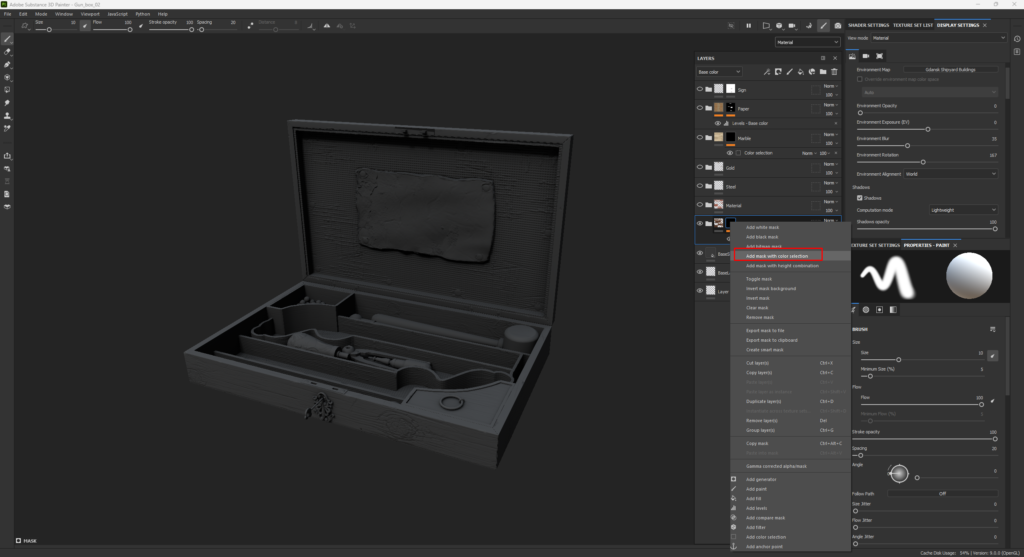Adjust the Environment Rotation slider
The width and height of the screenshot is (1024, 557).
(x=922, y=161)
